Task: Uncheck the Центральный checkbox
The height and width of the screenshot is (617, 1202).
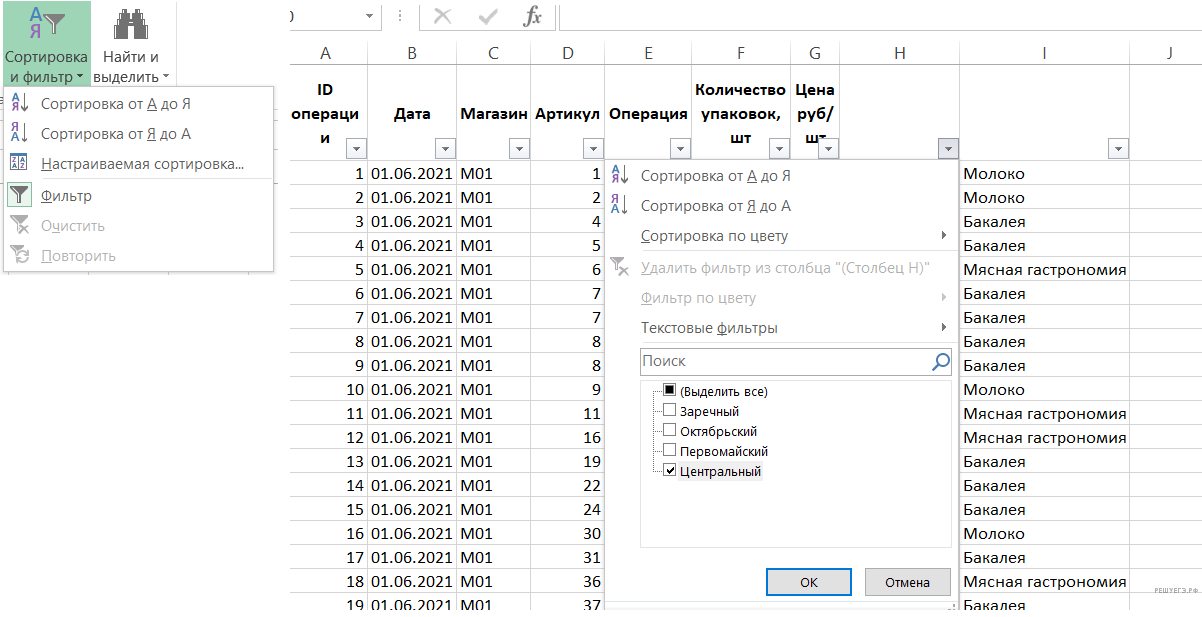Action: pyautogui.click(x=670, y=471)
